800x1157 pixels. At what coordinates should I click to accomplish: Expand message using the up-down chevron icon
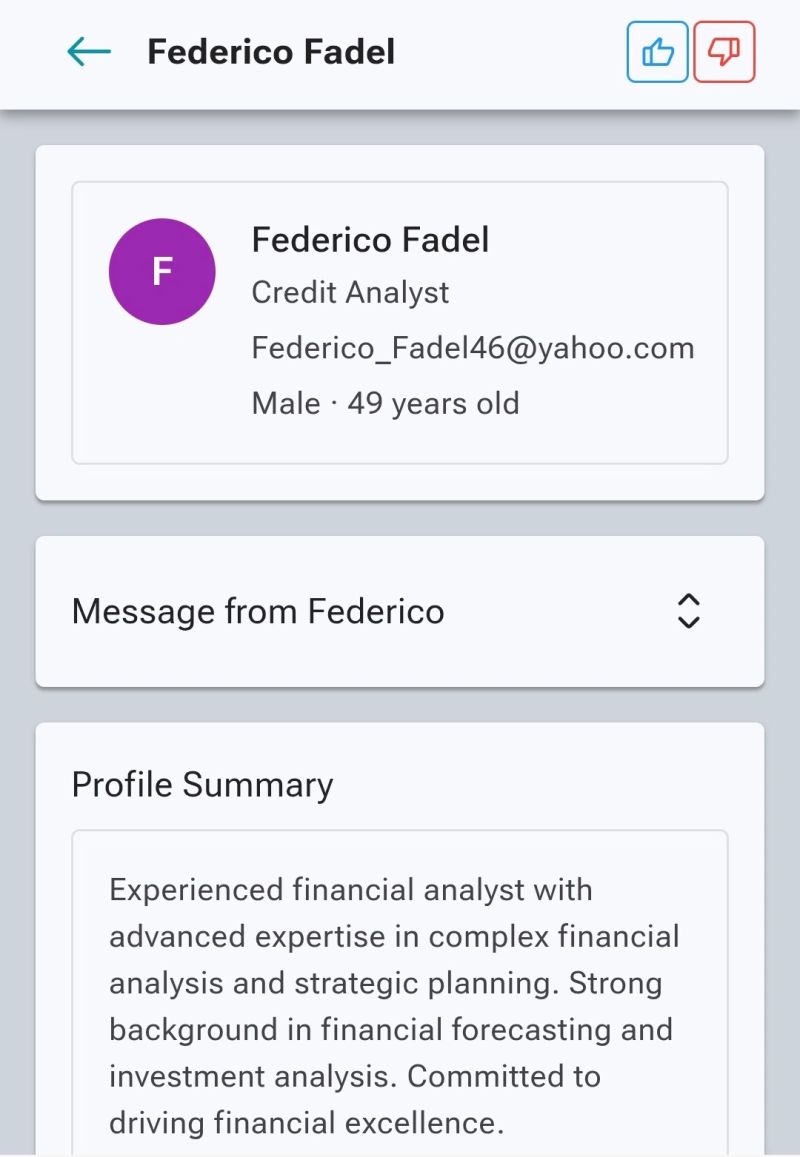[688, 611]
